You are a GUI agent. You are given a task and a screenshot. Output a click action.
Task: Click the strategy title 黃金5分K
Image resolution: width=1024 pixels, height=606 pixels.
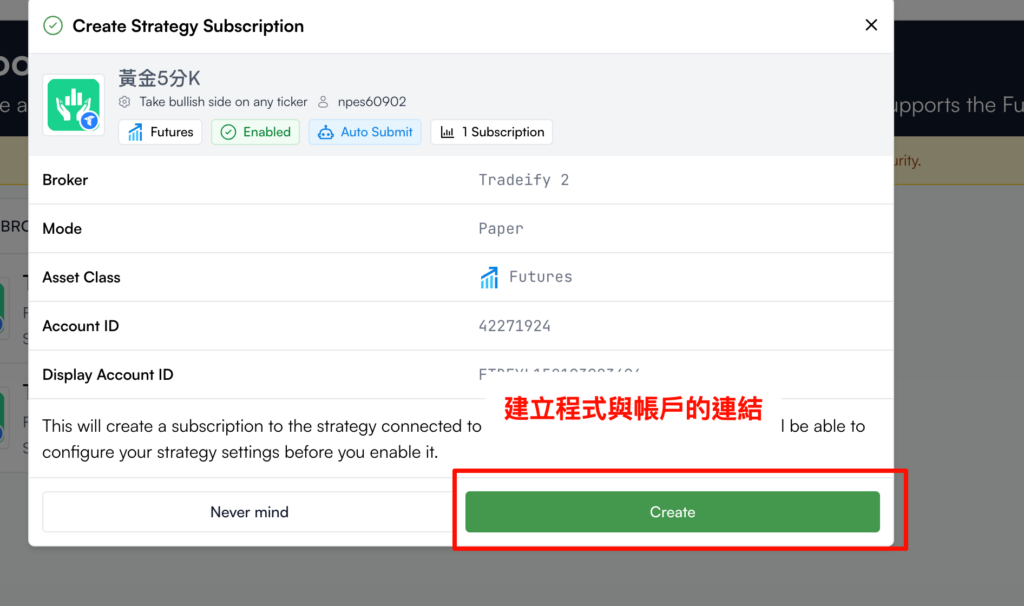(159, 78)
